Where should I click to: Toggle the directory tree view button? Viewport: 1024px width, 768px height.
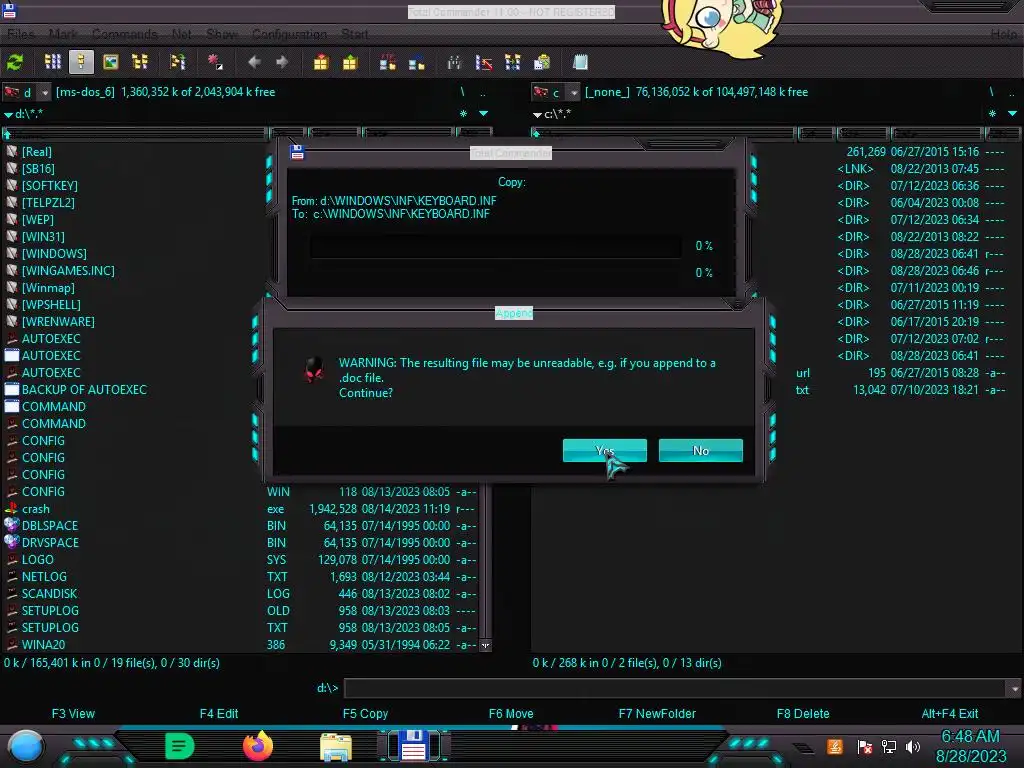point(140,63)
